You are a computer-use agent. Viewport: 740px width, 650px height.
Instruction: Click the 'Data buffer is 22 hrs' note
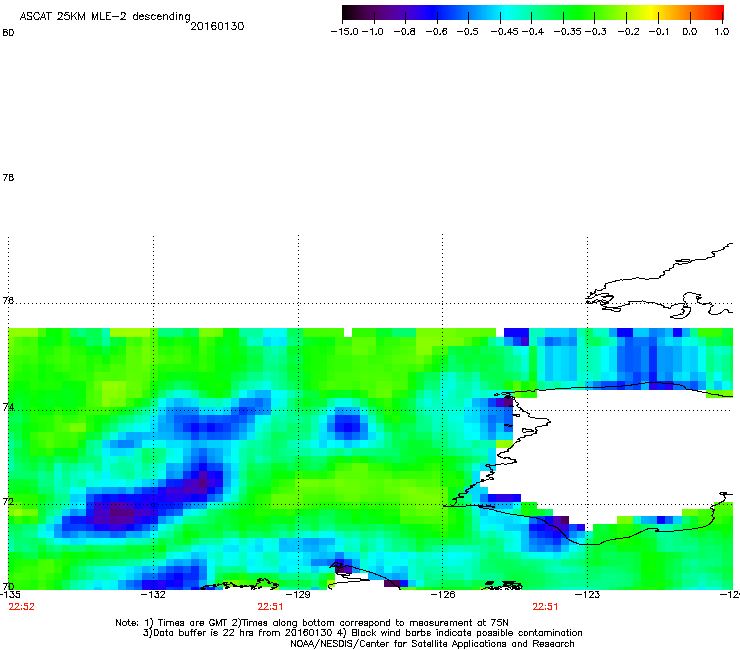click(362, 633)
